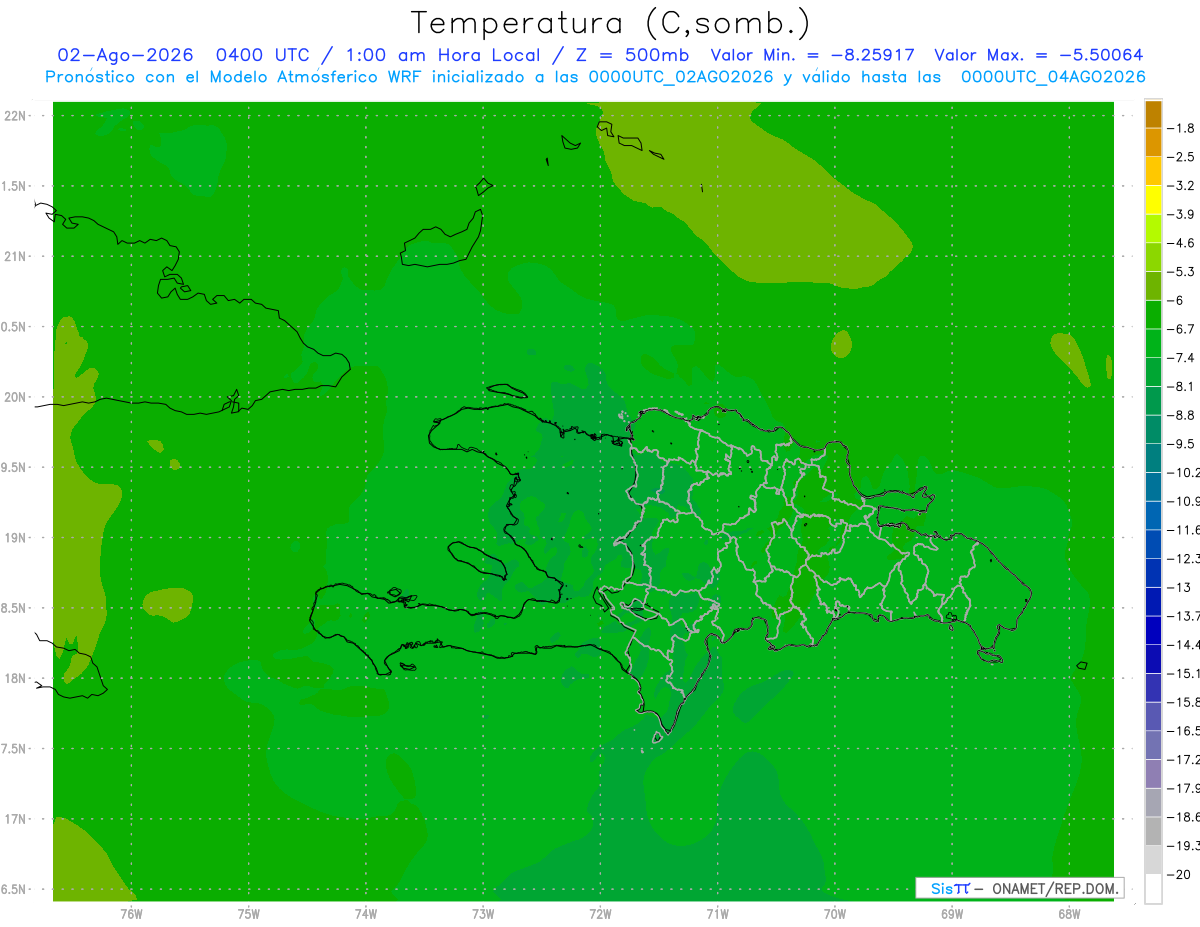Click the "72W" longitude label
This screenshot has width=1200, height=927.
tap(600, 913)
